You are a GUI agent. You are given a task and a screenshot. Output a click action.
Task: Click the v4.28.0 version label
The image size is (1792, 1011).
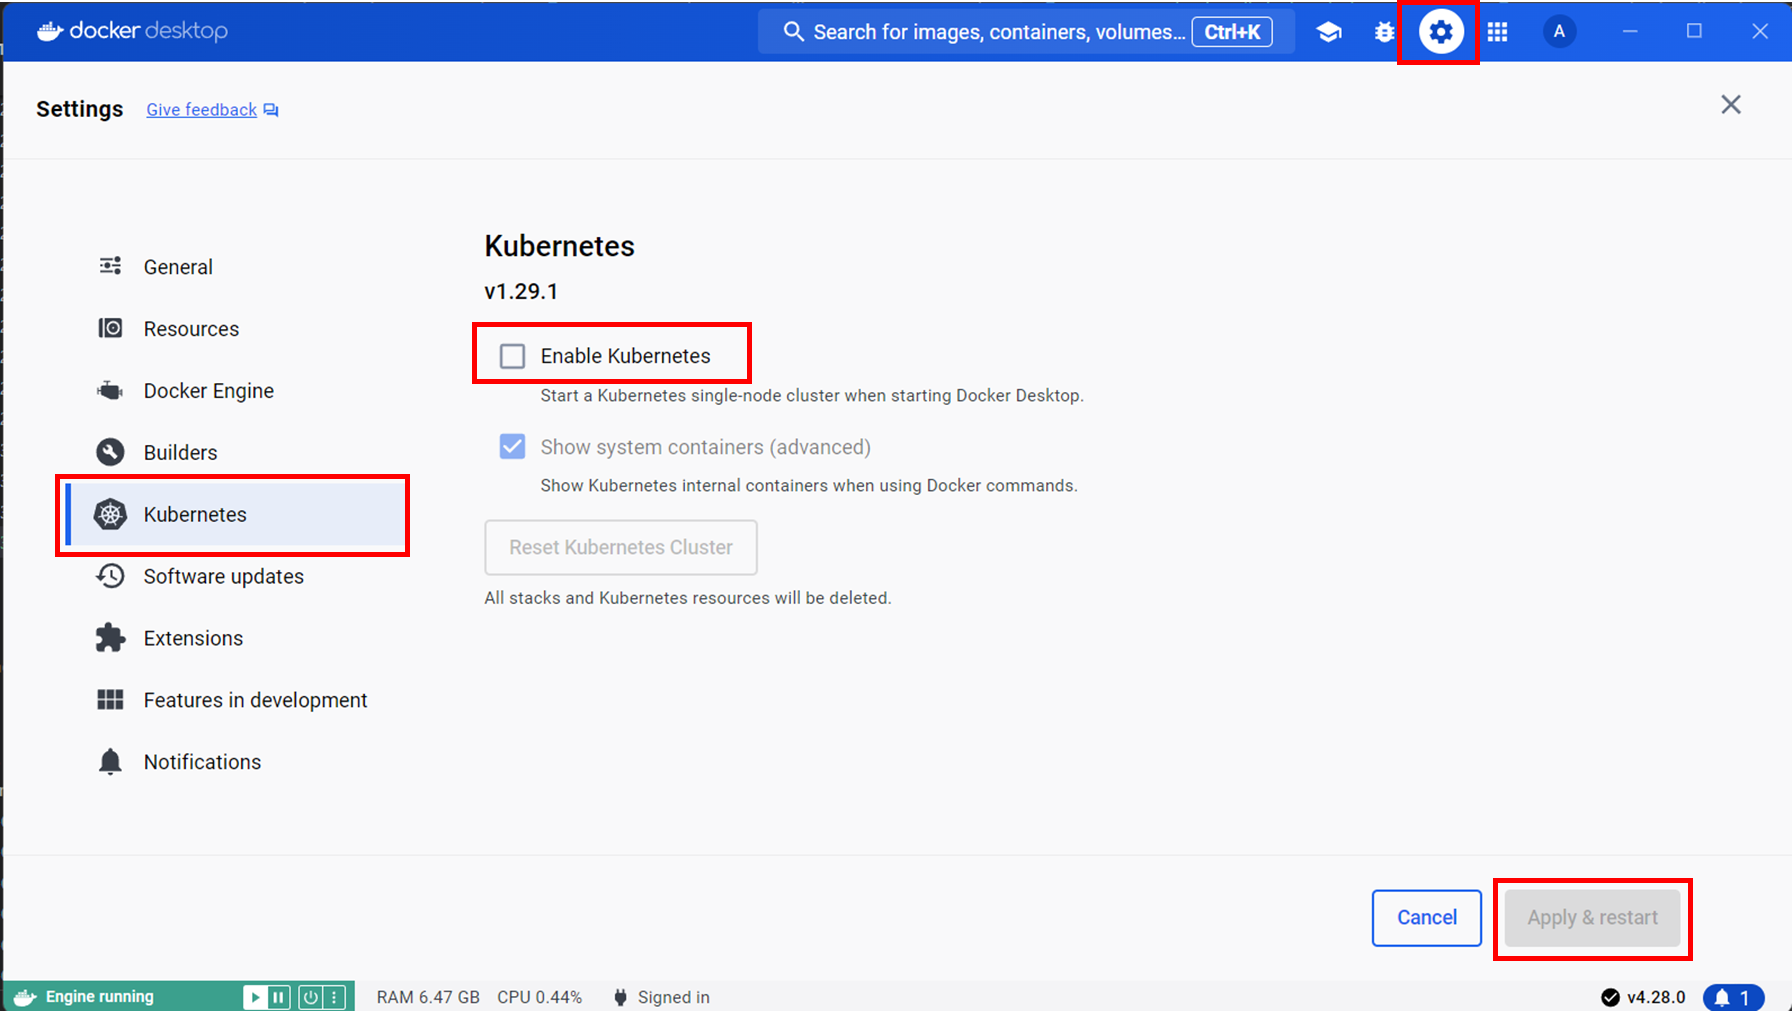[1656, 997]
